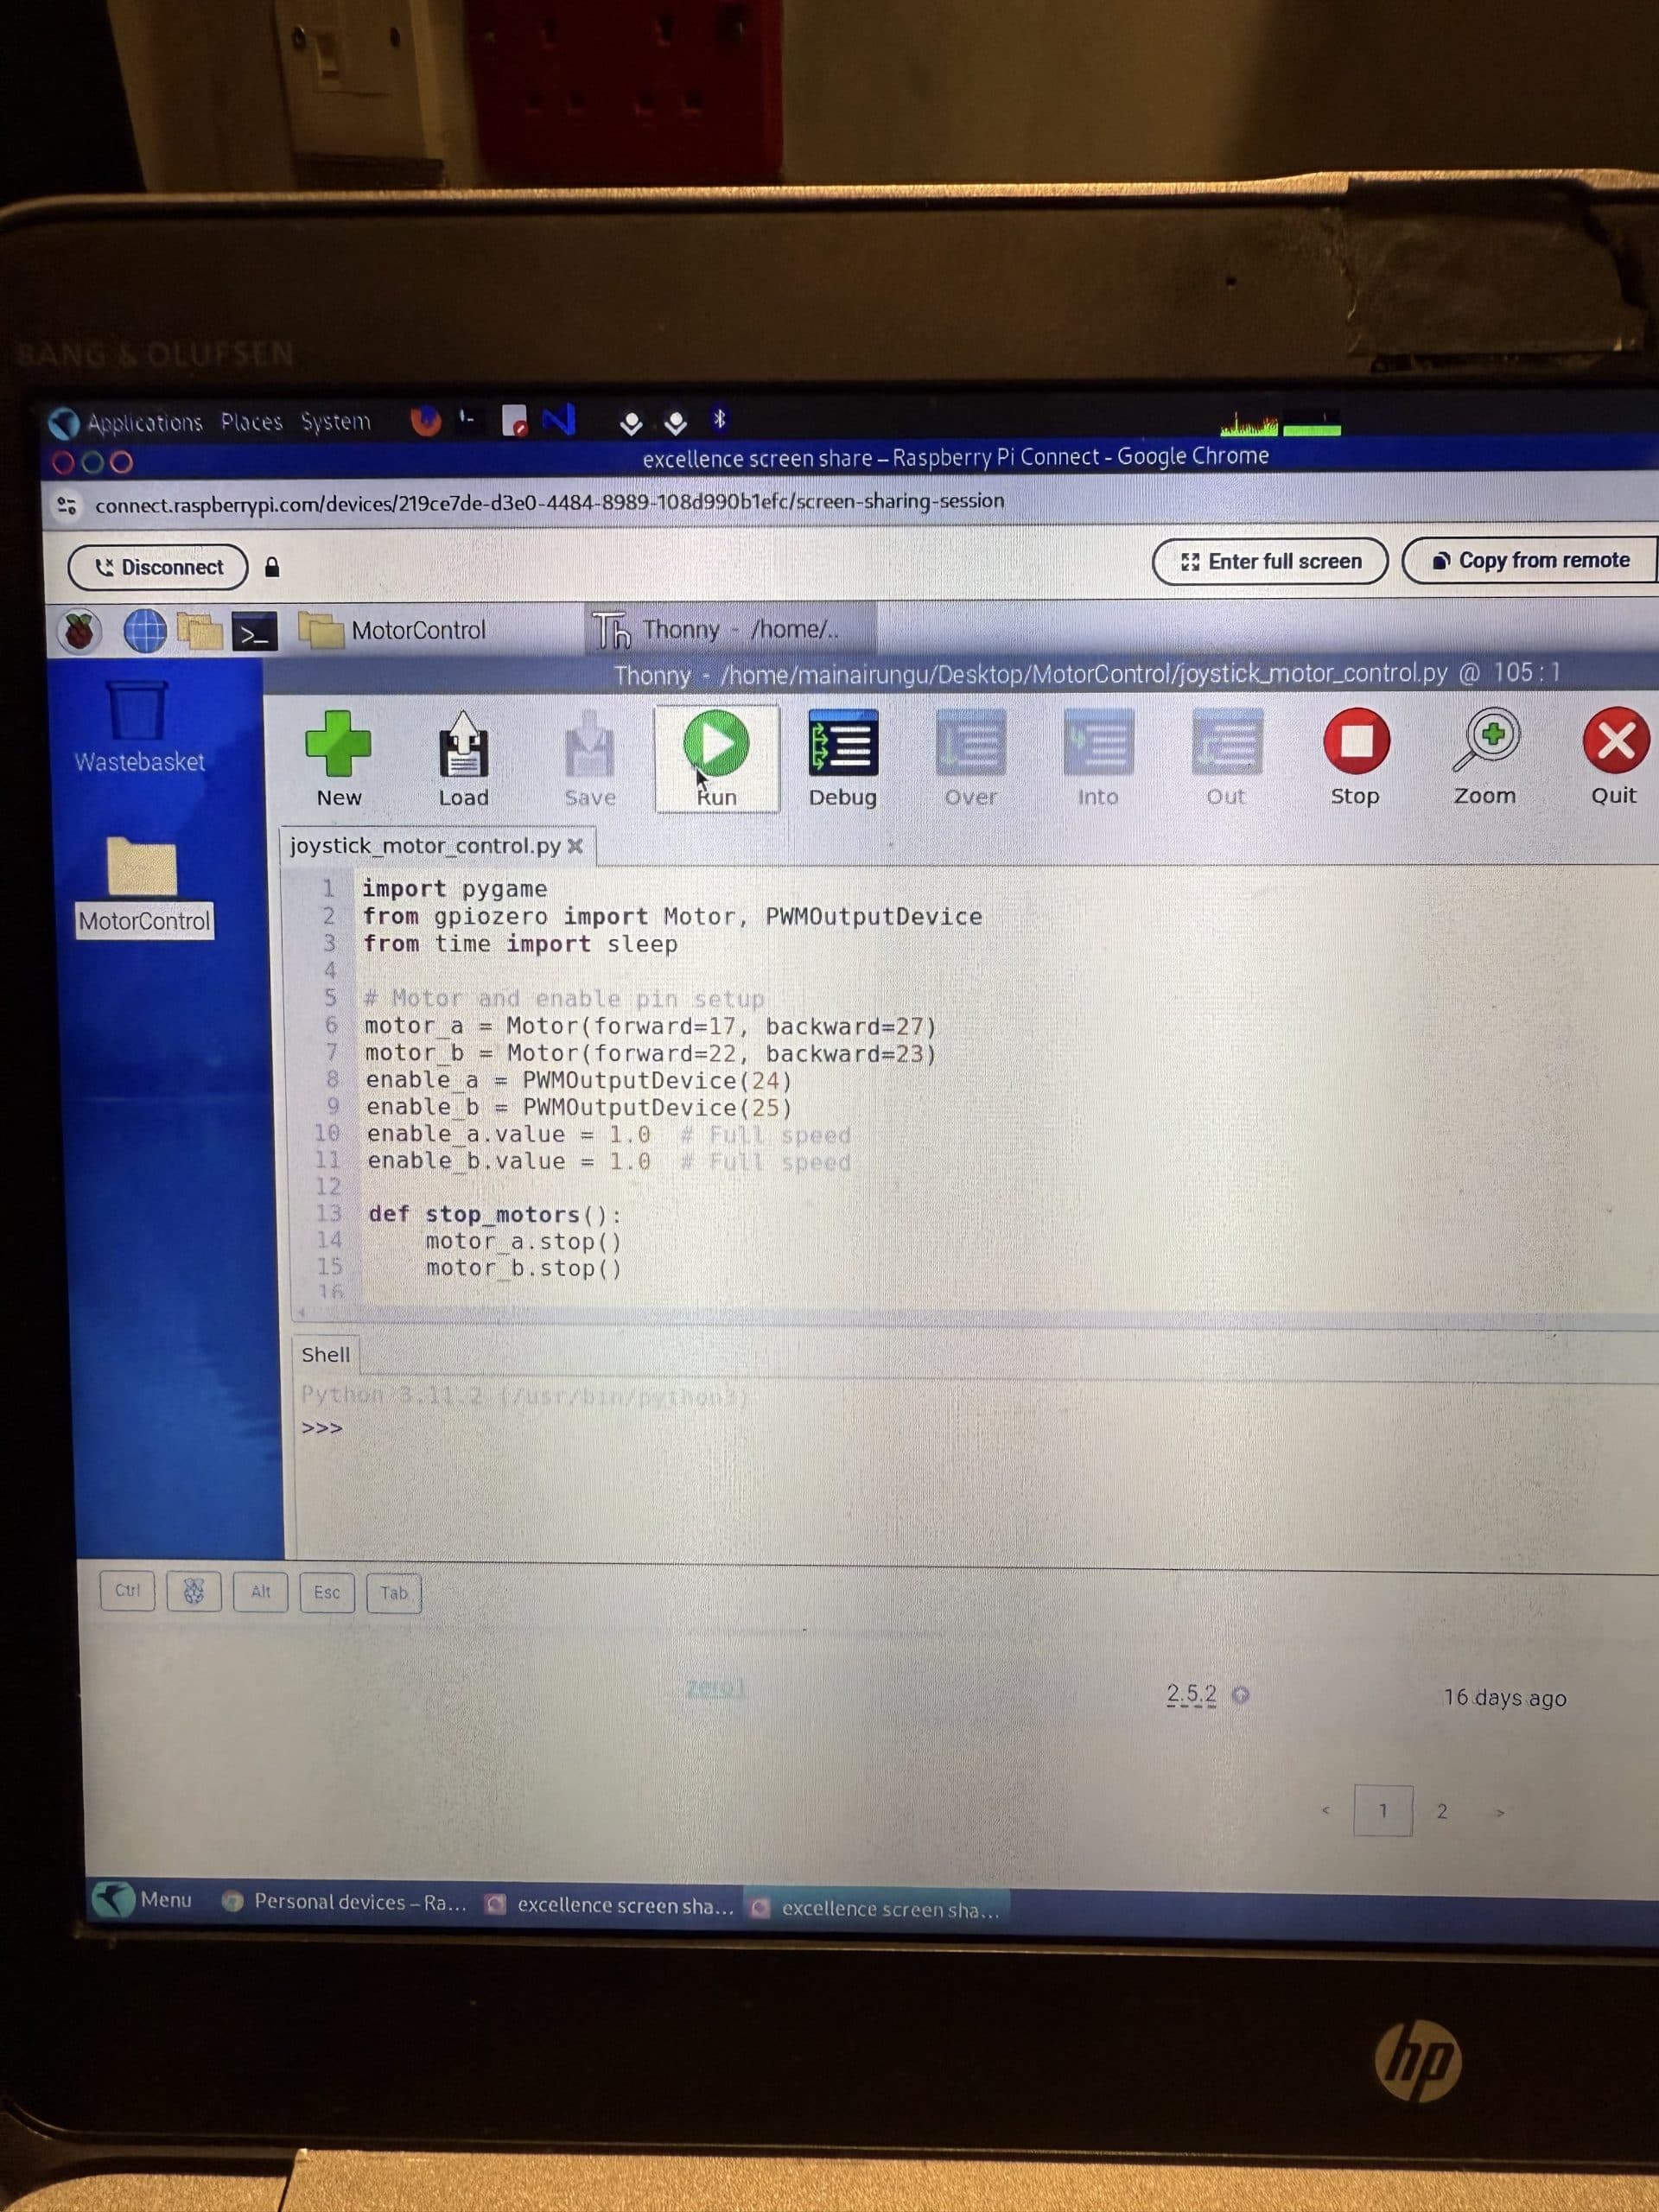Open the web browser globe icon
This screenshot has width=1659, height=2212.
[x=144, y=632]
